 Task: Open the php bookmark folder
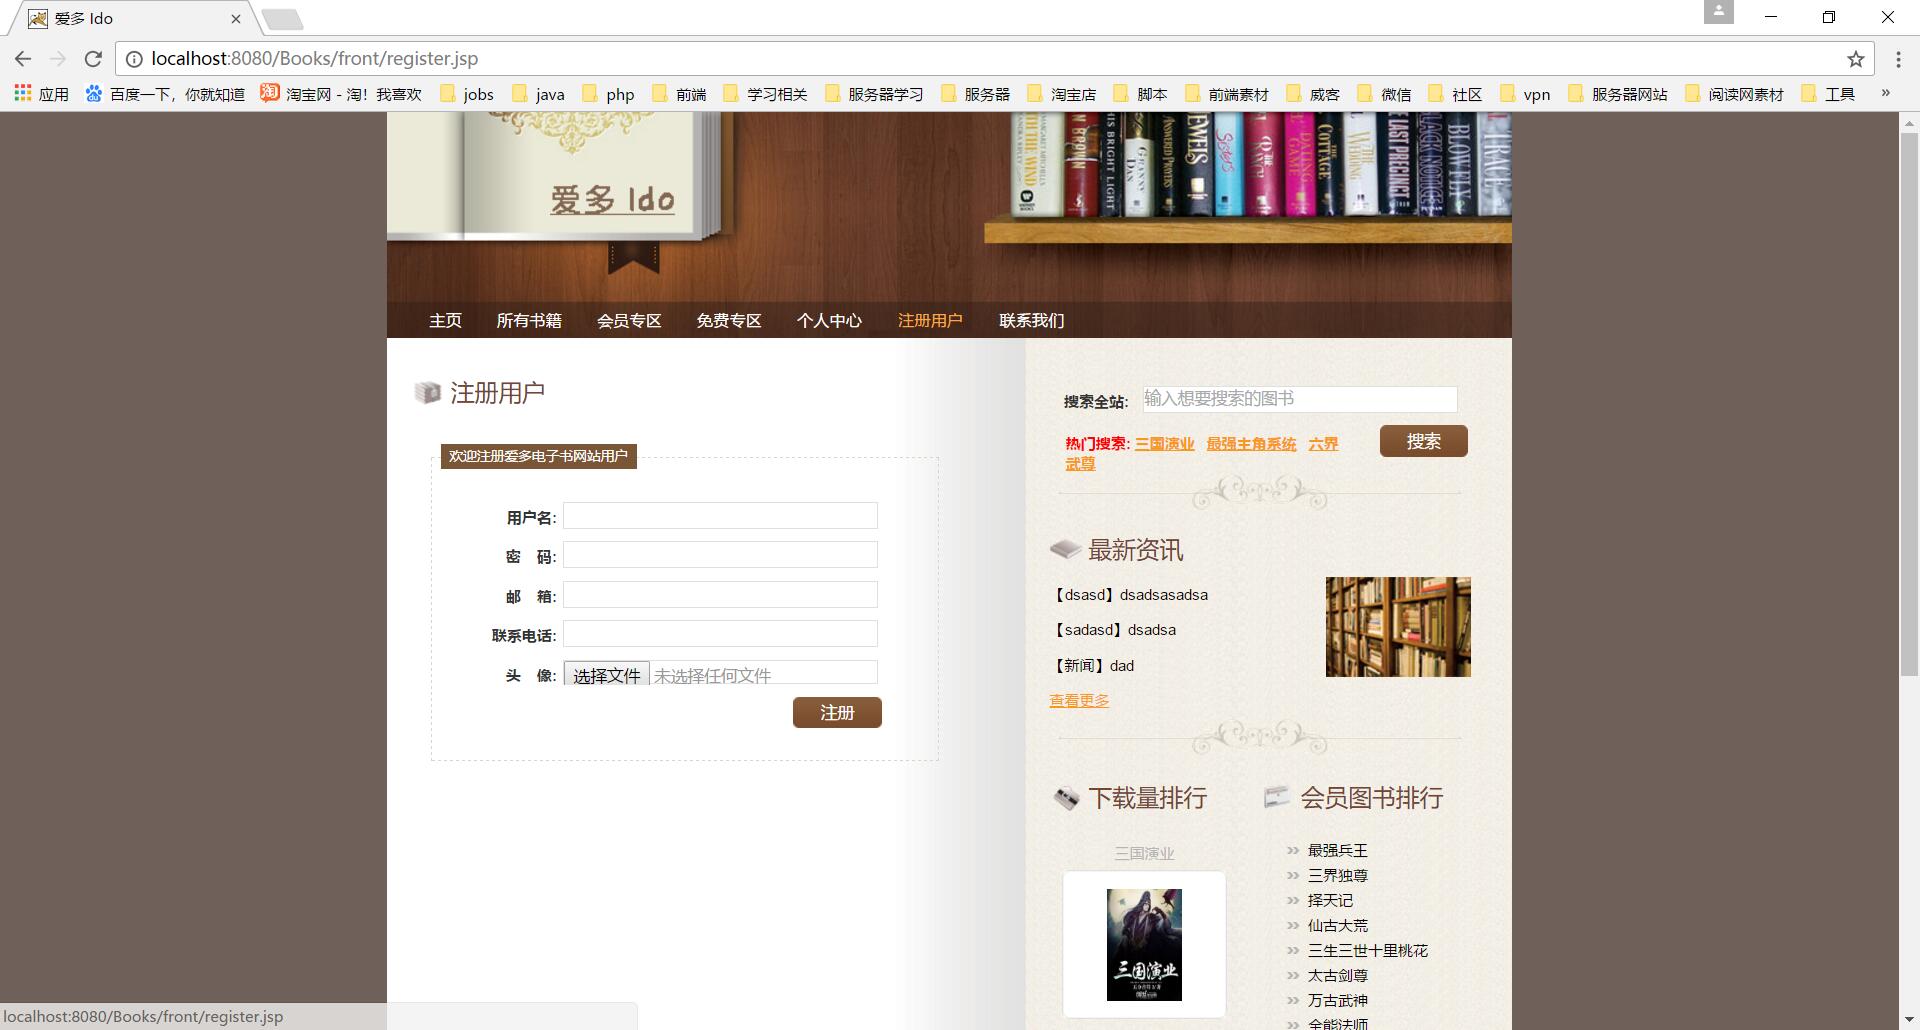point(609,94)
